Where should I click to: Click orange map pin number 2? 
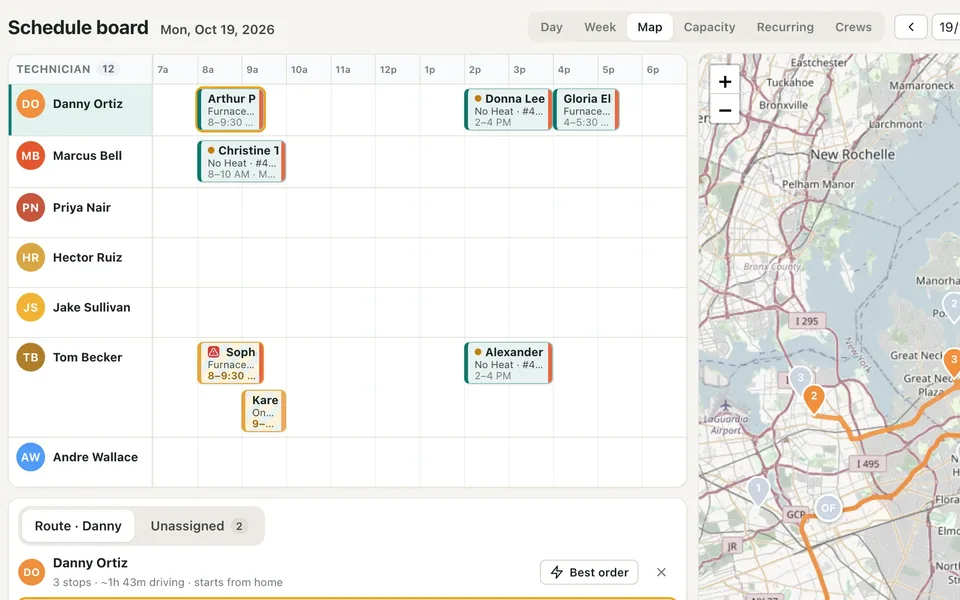coord(814,398)
